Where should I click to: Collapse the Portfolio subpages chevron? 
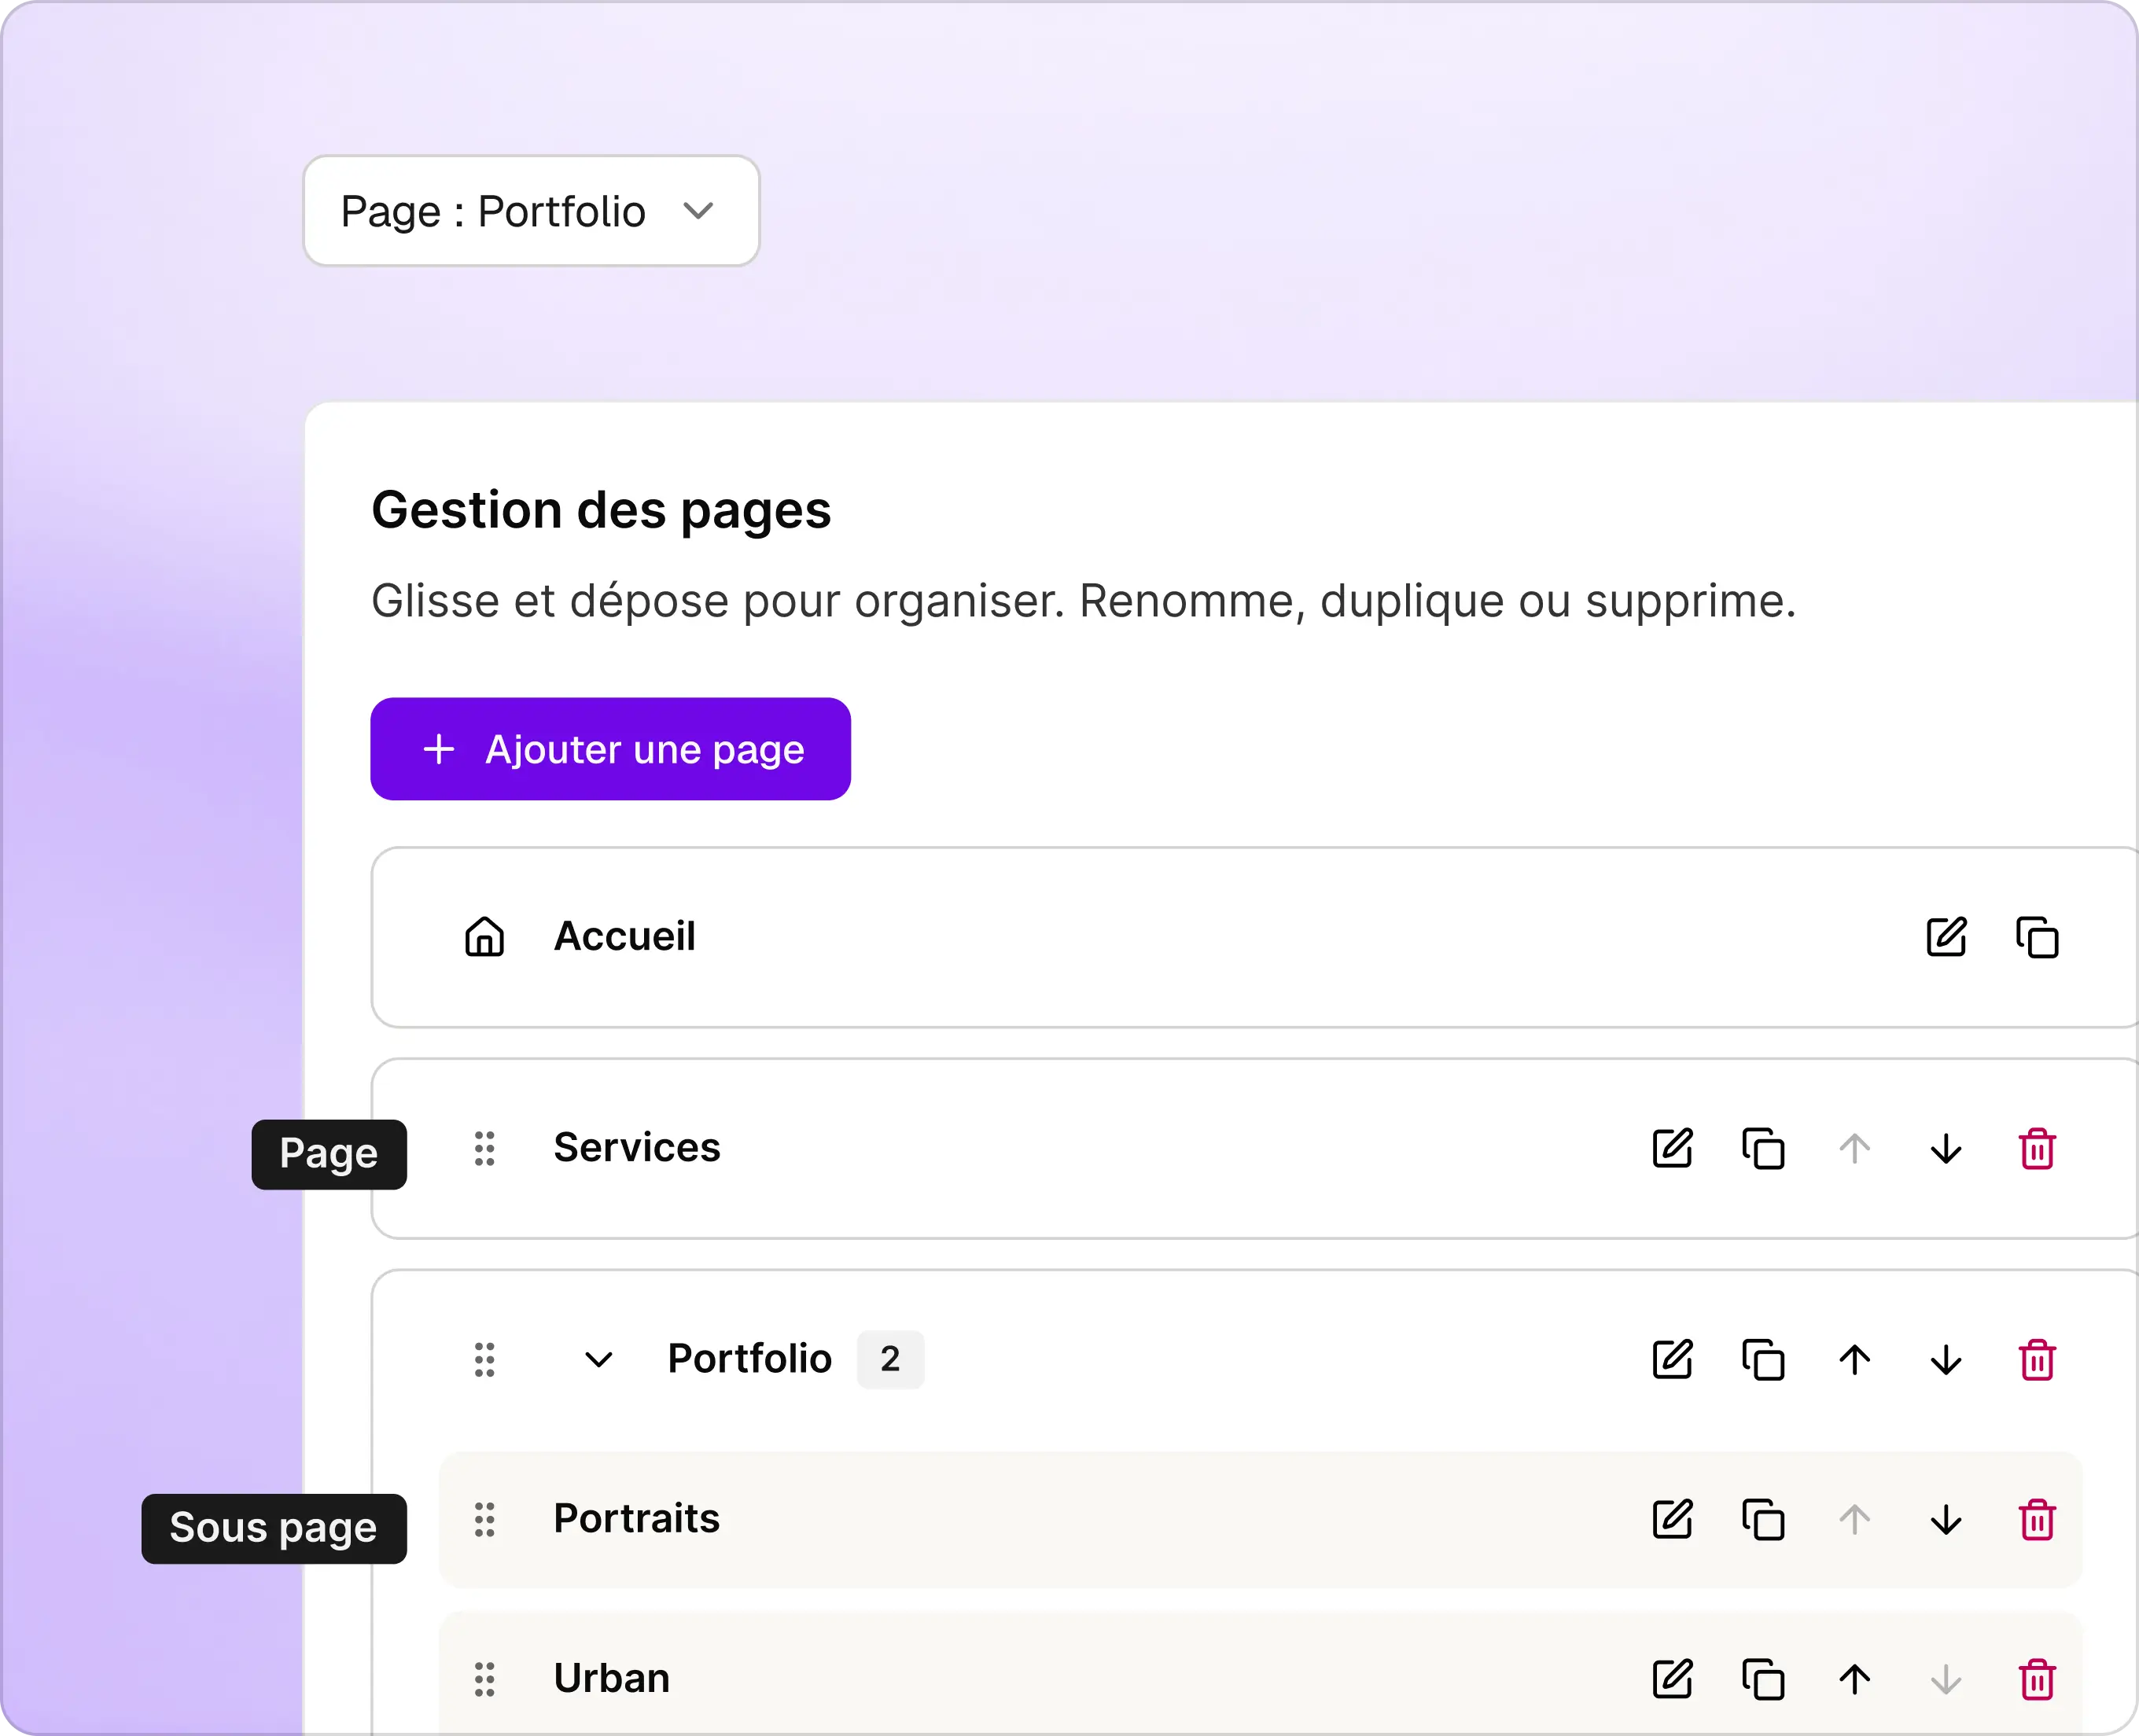[x=598, y=1360]
